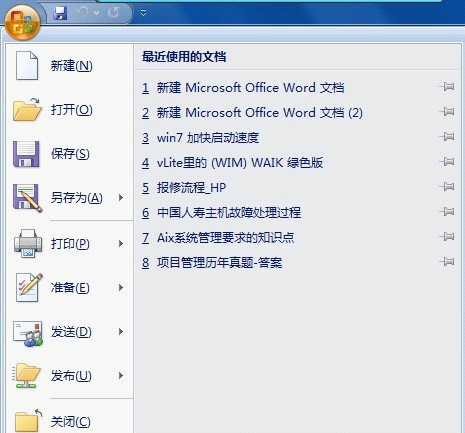Click the Redo icon in quick access toolbar
Screen dimensions: 465x433
113,13
